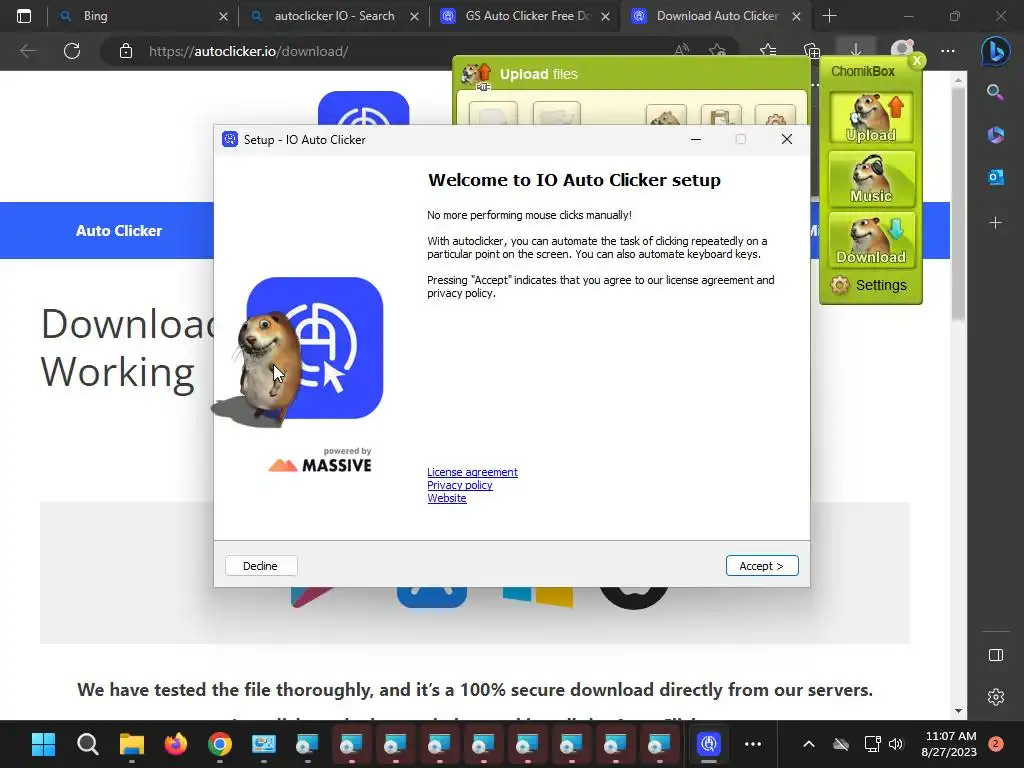Toggle the Edge sidebar panel icon
1024x768 pixels.
pyautogui.click(x=995, y=655)
